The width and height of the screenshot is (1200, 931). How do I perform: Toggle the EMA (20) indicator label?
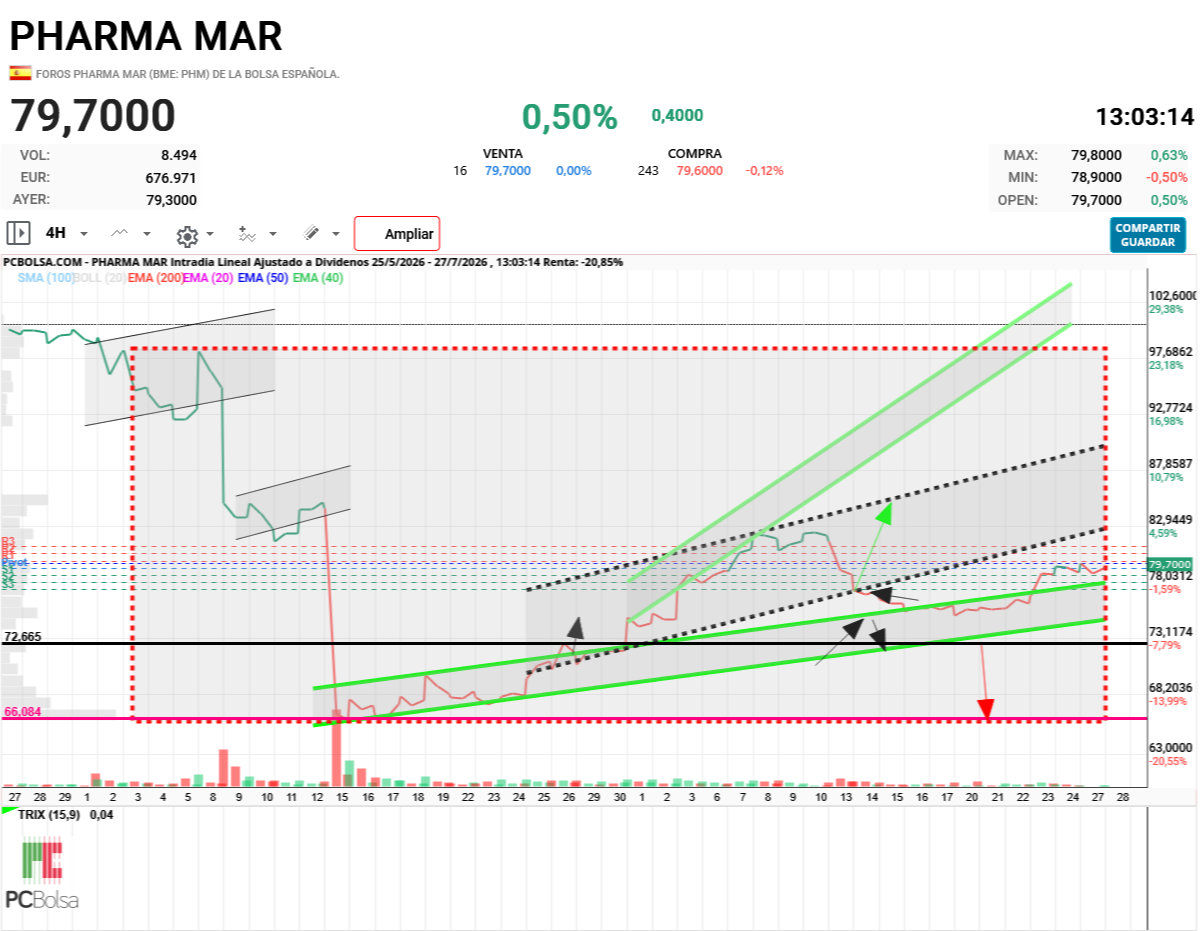tap(209, 277)
